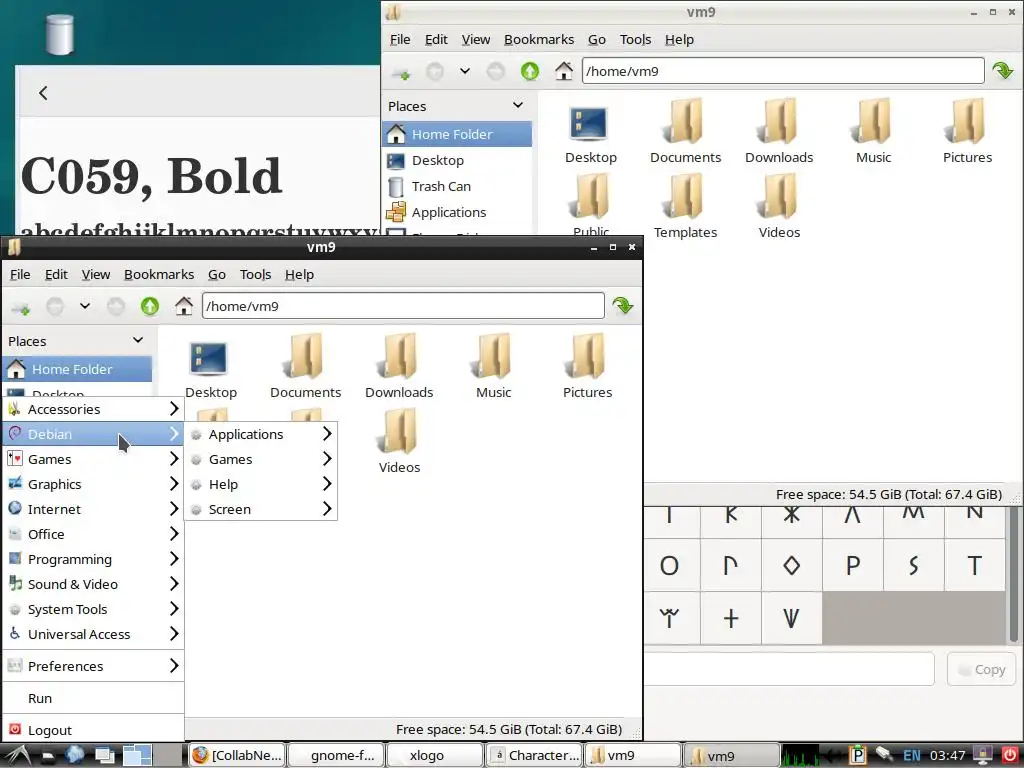Open Downloads folder in back vm9 window

coord(779,131)
